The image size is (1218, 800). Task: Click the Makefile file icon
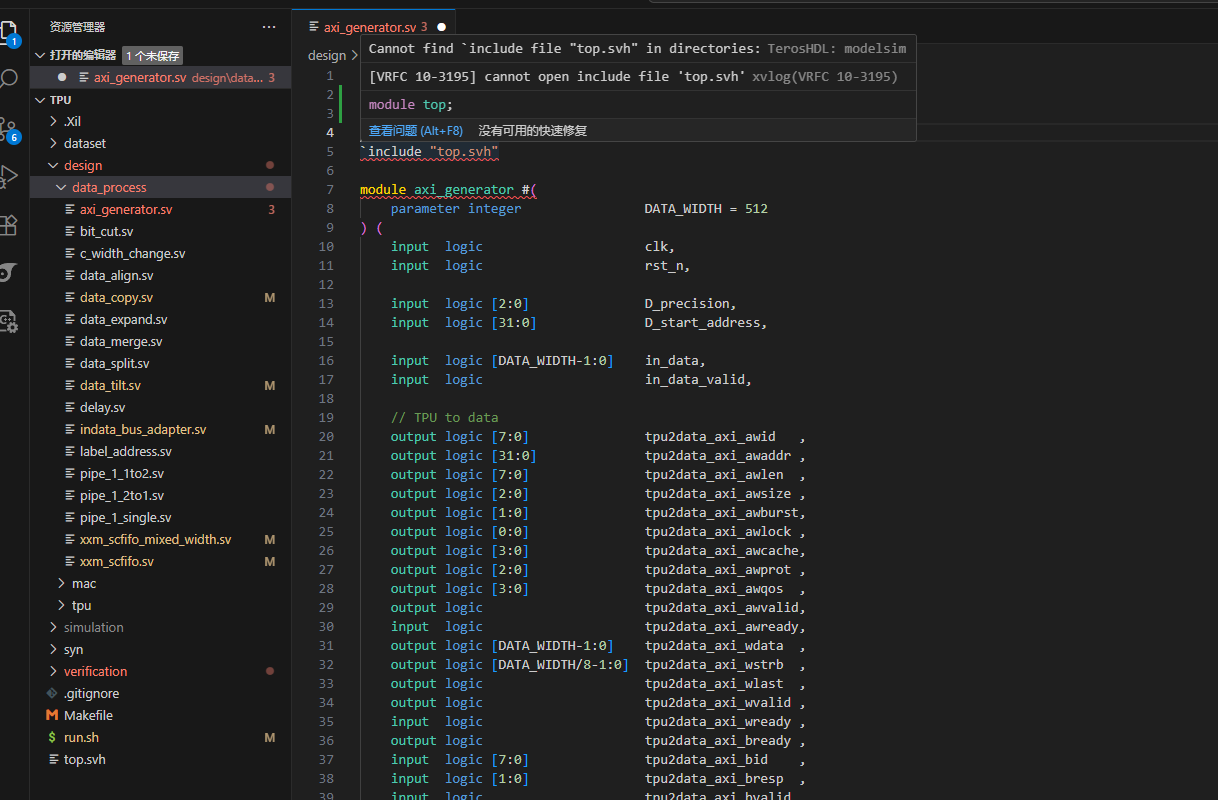pos(52,715)
